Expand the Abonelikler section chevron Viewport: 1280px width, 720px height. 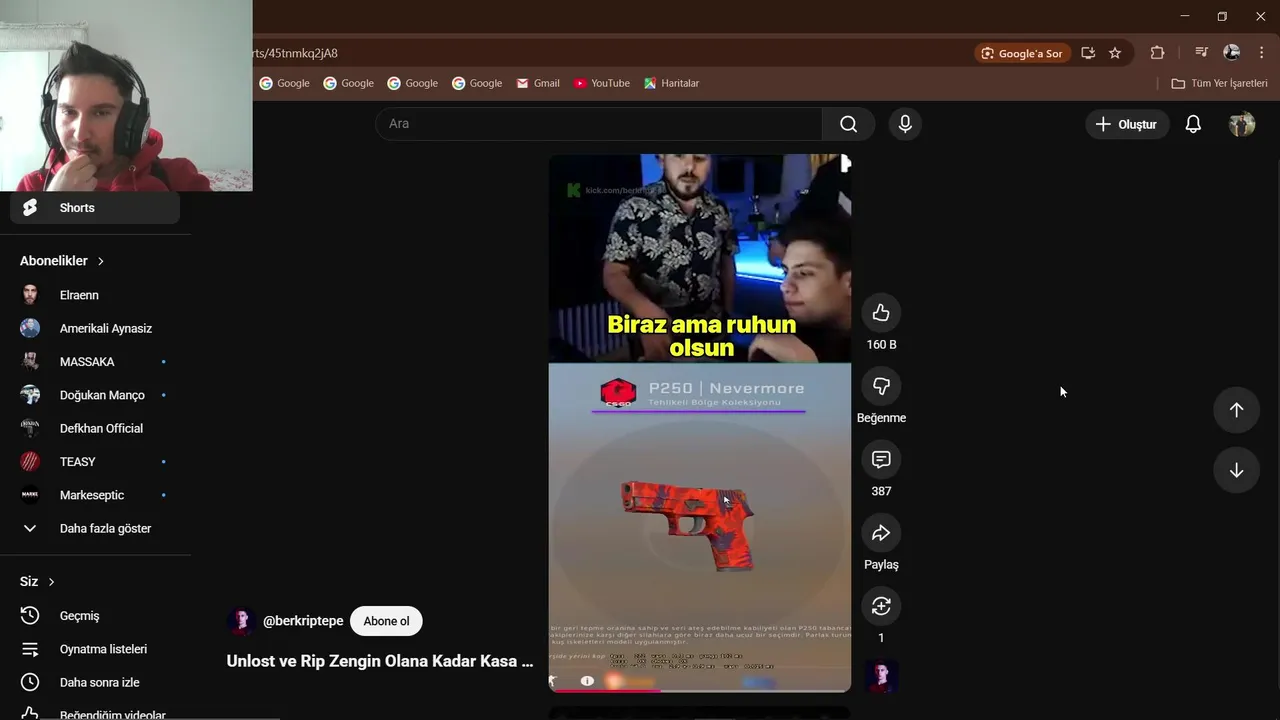(100, 261)
